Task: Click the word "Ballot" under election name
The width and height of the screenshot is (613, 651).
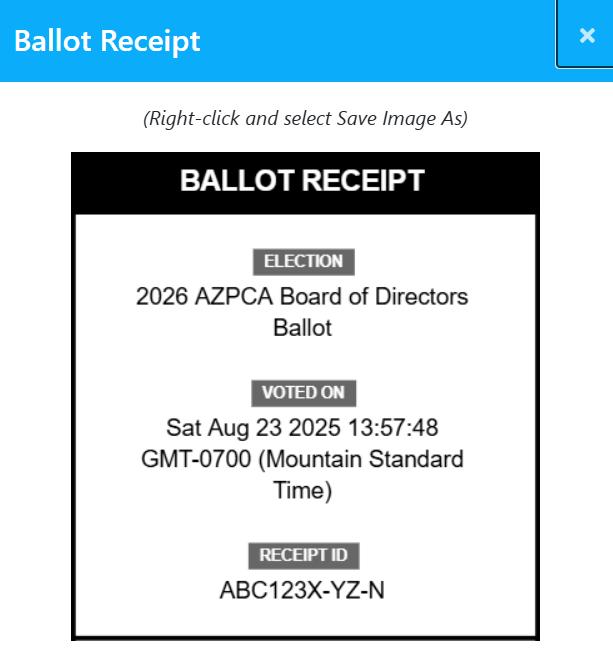Action: [302, 327]
